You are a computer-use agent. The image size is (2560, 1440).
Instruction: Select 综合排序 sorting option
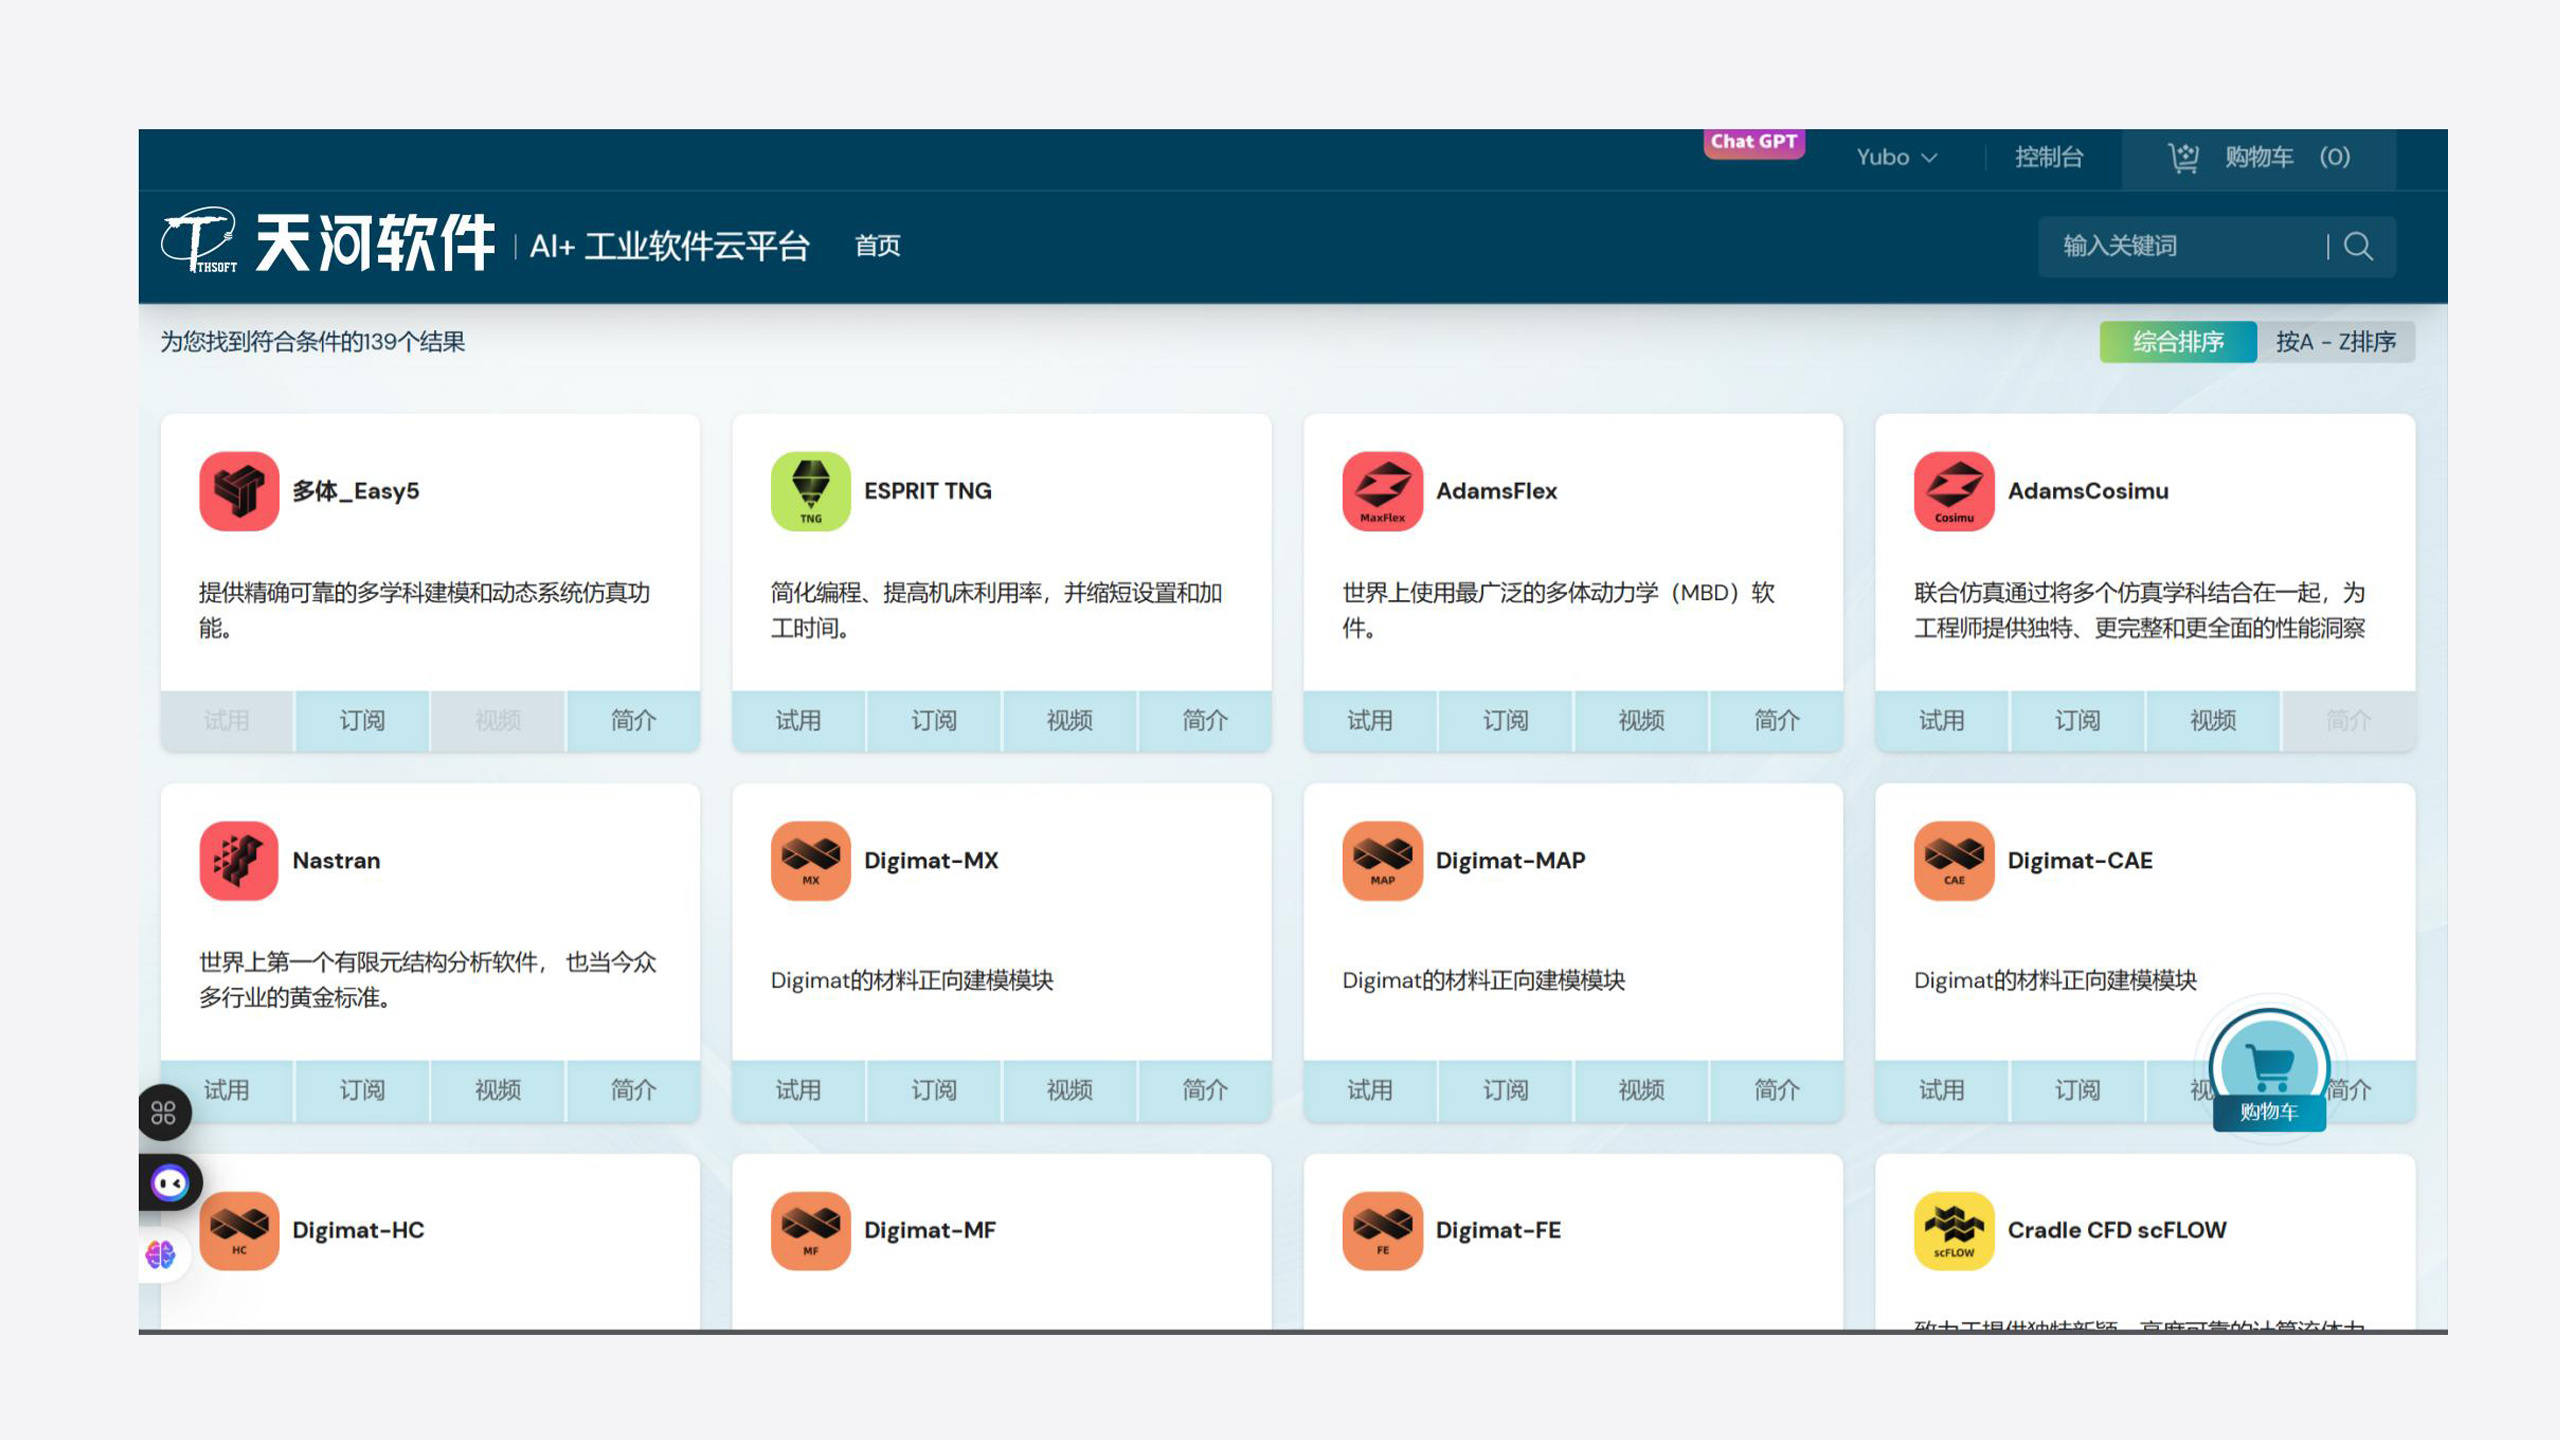click(x=2178, y=342)
